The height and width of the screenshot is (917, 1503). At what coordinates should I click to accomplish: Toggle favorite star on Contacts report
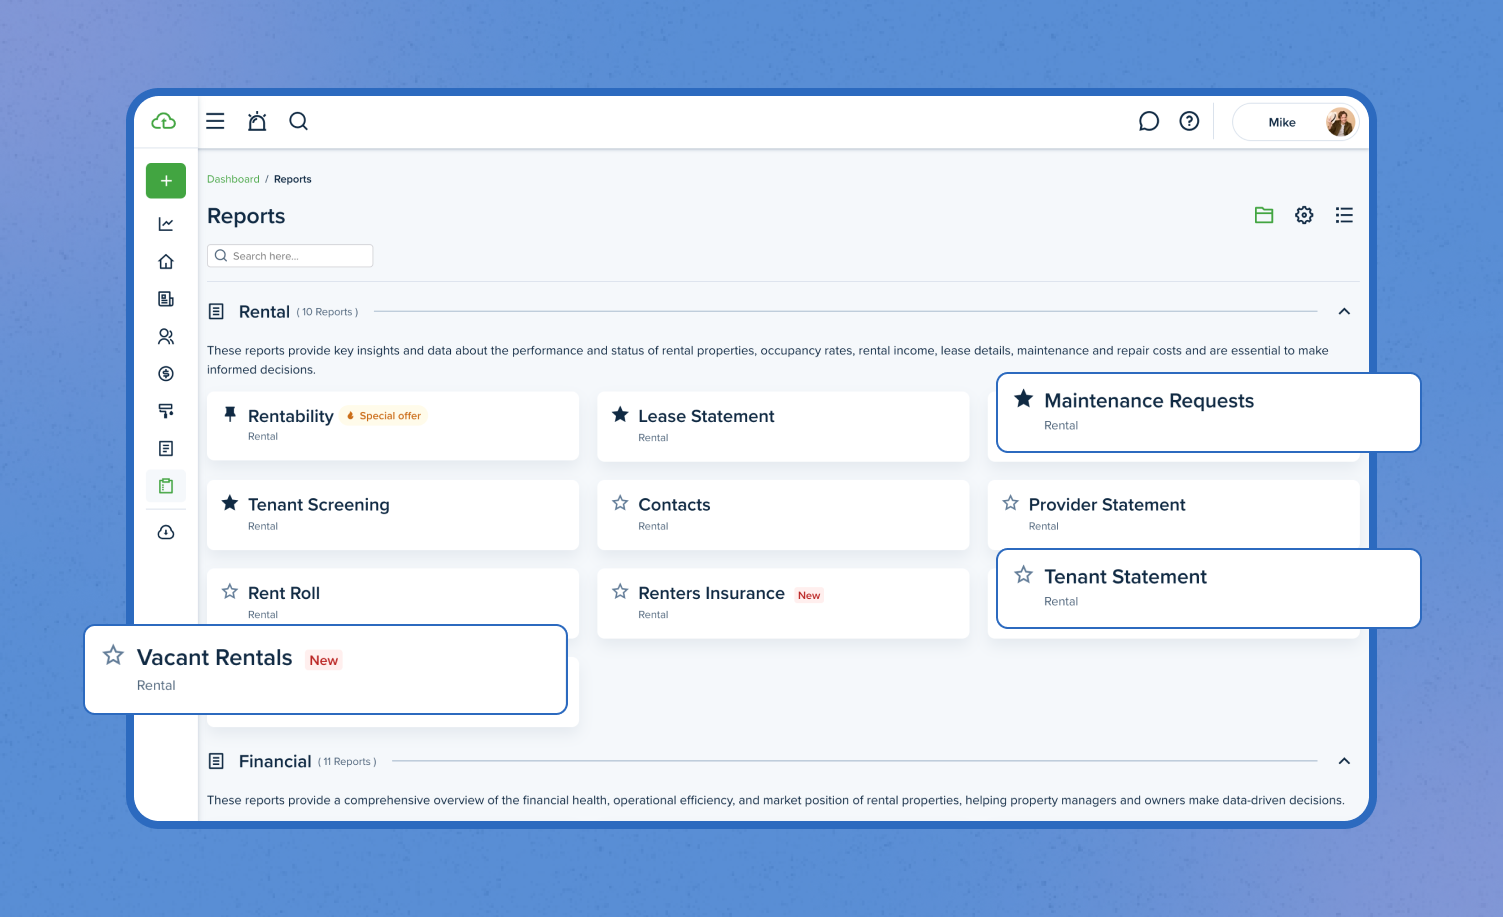(620, 503)
